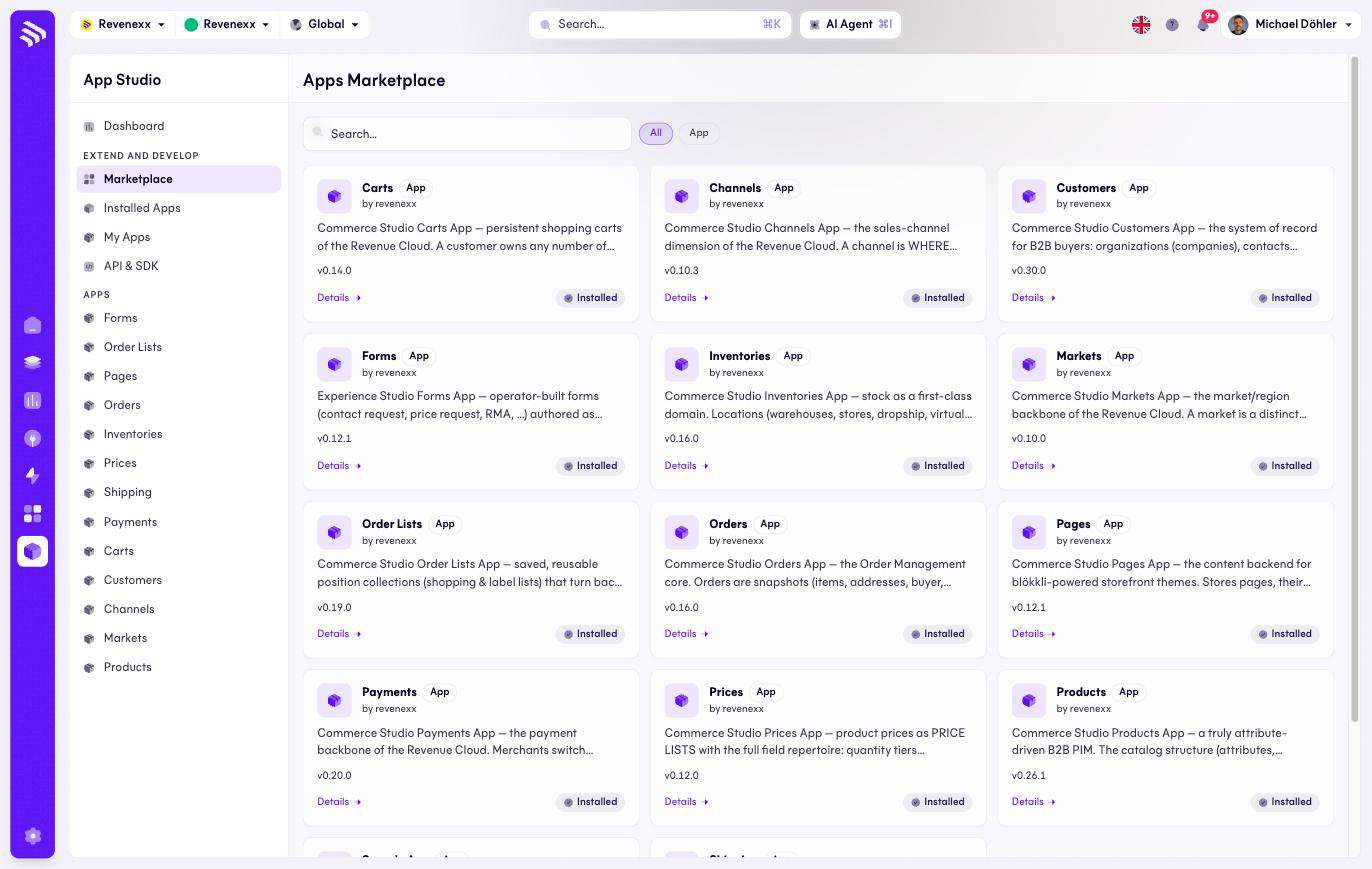
Task: Open the lightning bolt icon in left rail
Action: pos(32,476)
